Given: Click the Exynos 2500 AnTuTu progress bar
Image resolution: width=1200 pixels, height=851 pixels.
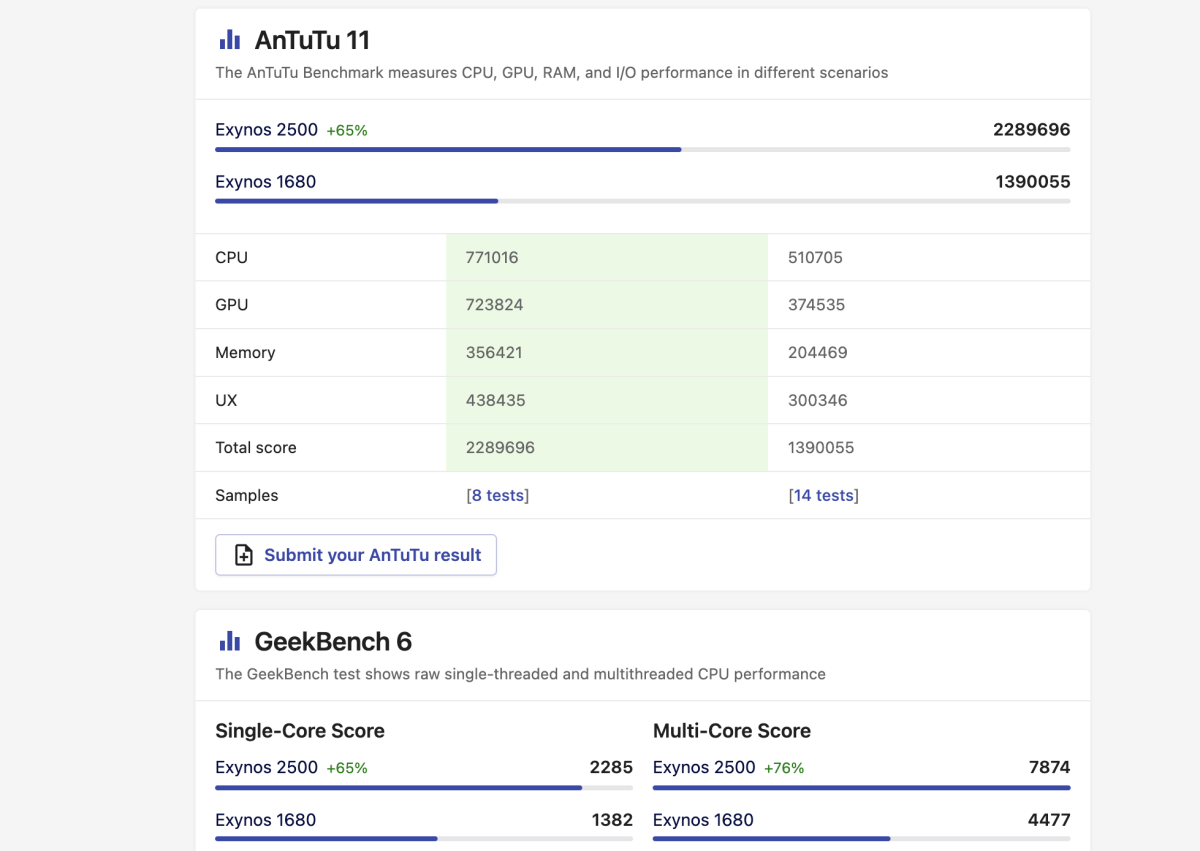Looking at the screenshot, I should pos(643,150).
